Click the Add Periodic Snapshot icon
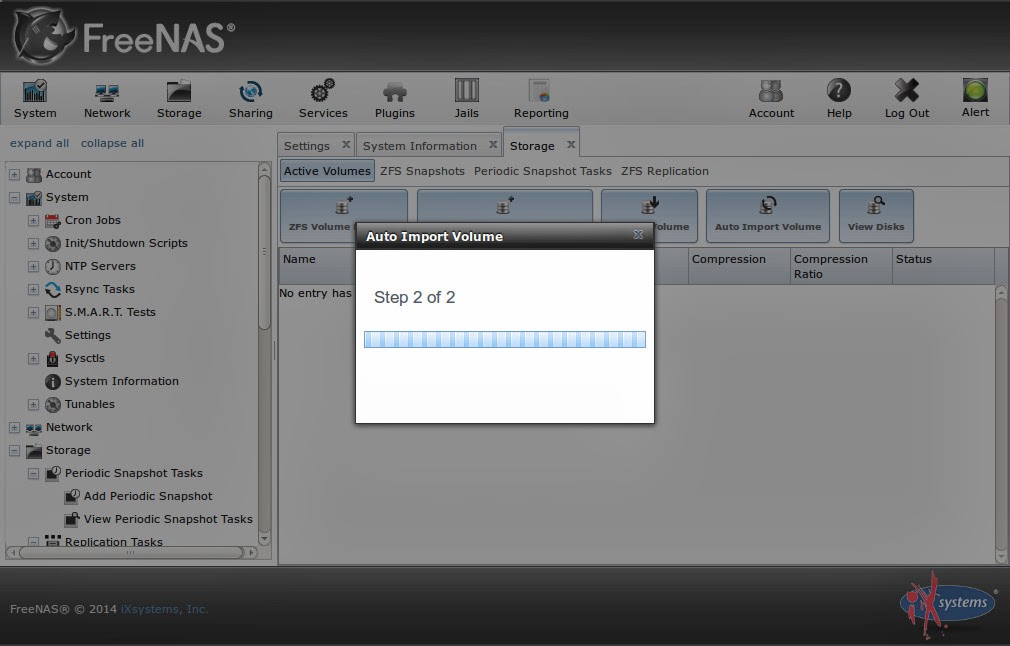The width and height of the screenshot is (1010, 646). tap(72, 497)
